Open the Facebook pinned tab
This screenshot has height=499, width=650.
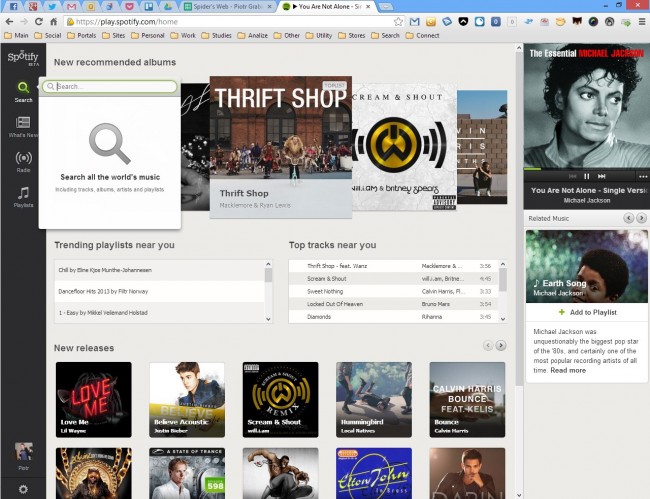pos(13,6)
